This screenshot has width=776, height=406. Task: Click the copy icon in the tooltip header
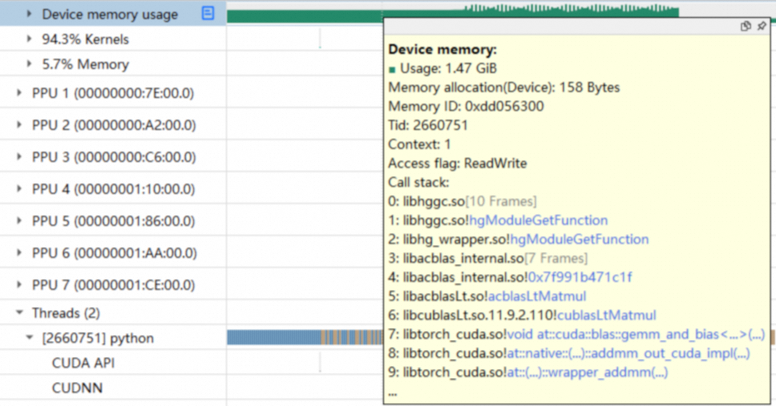click(745, 27)
